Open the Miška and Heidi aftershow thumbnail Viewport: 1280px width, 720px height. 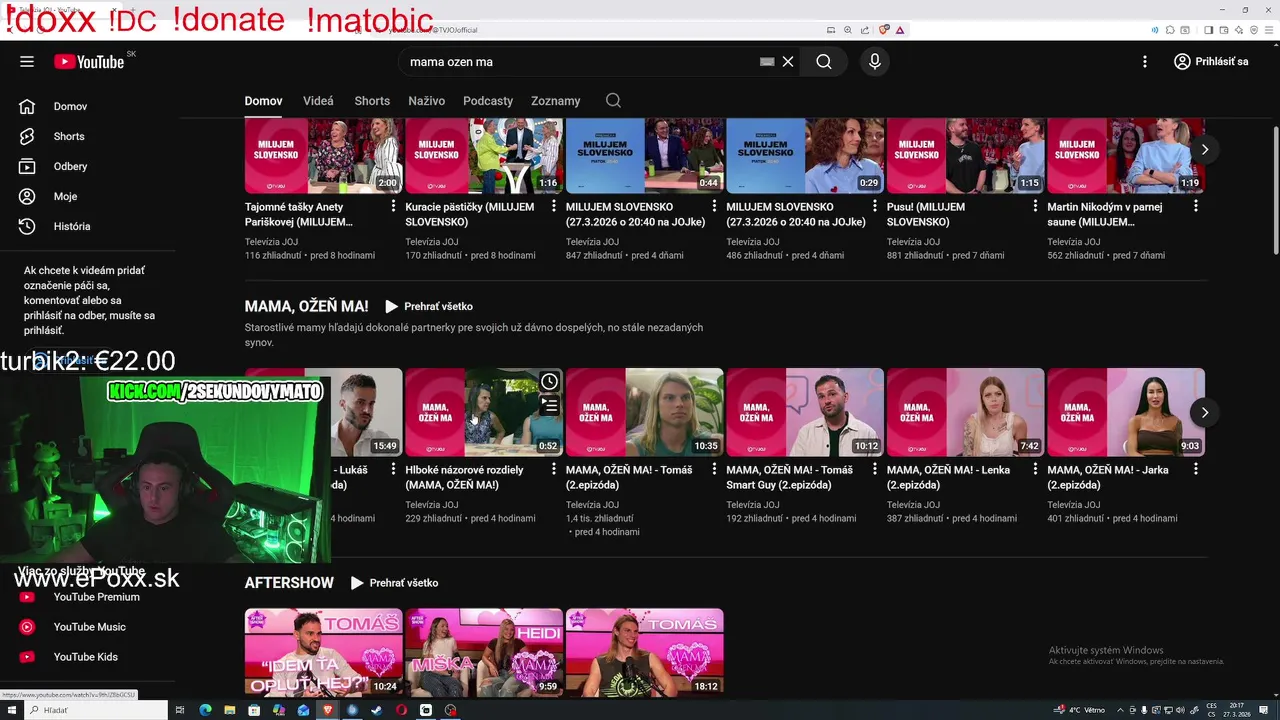coord(484,652)
